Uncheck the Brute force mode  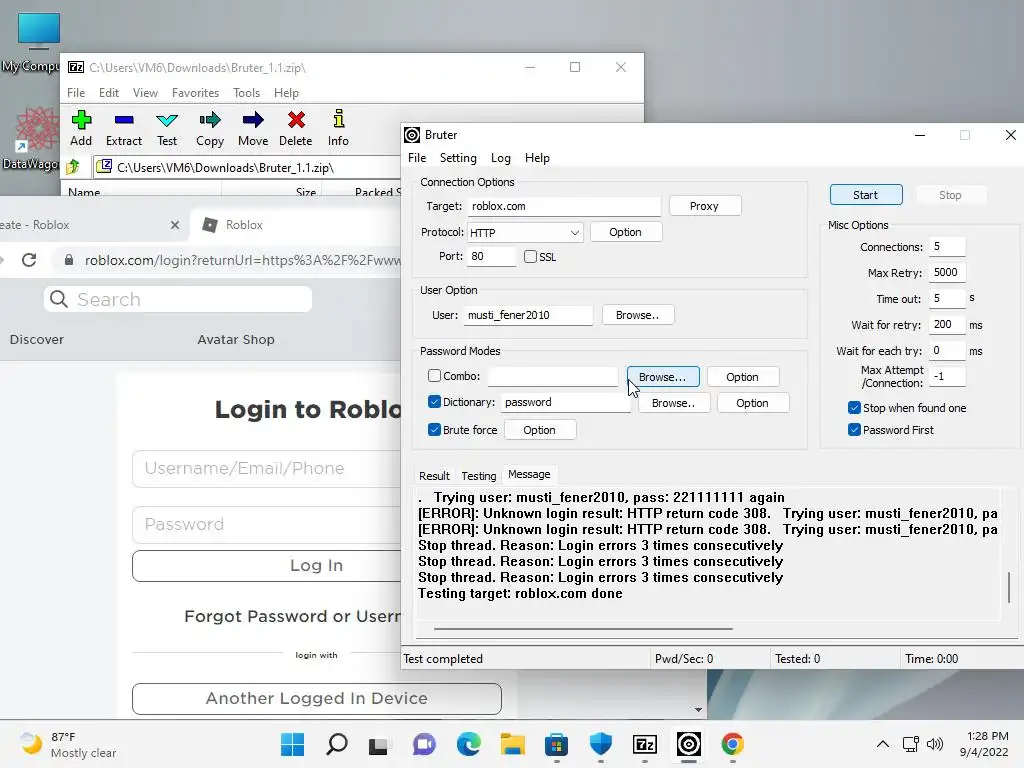click(x=434, y=430)
